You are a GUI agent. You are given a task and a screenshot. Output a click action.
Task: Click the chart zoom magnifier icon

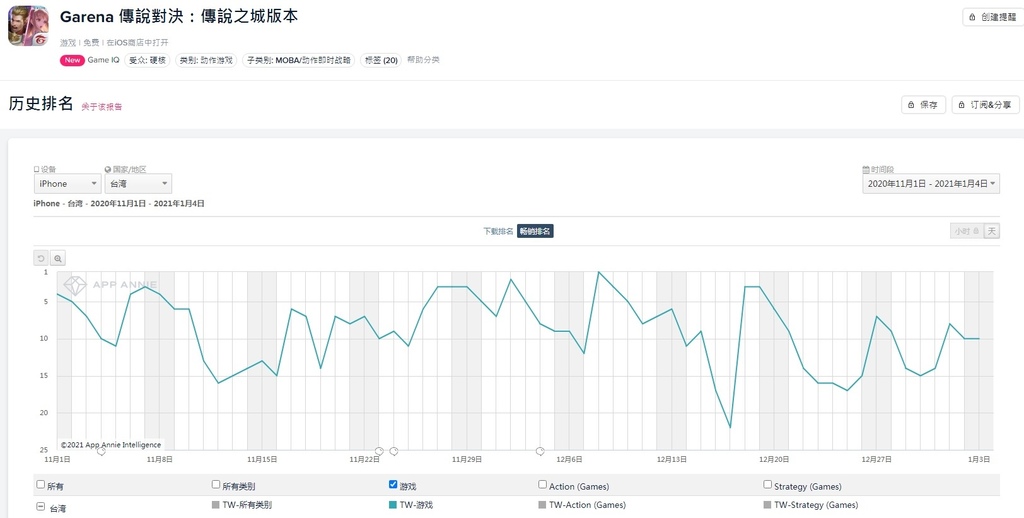tap(58, 259)
